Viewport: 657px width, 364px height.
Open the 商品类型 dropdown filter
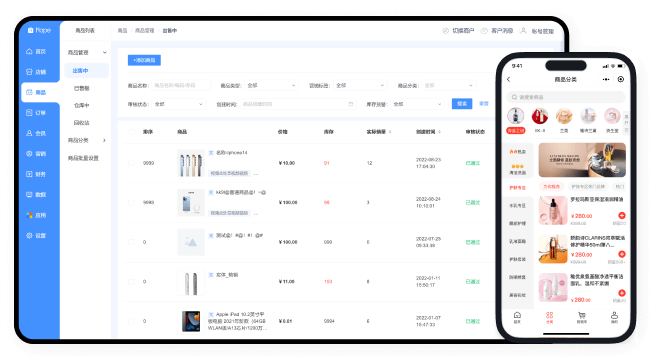click(x=271, y=85)
